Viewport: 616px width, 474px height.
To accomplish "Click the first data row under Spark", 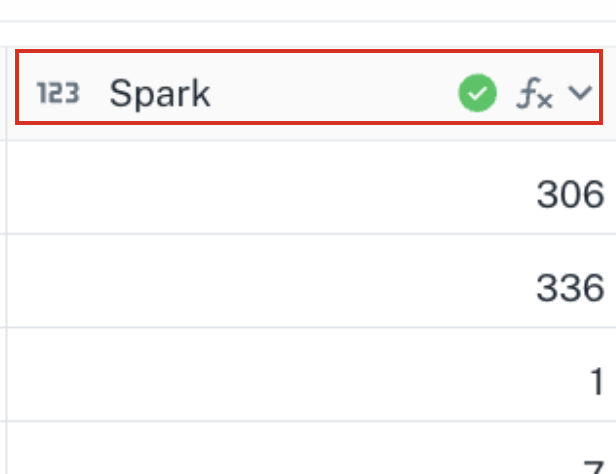I will (312, 187).
